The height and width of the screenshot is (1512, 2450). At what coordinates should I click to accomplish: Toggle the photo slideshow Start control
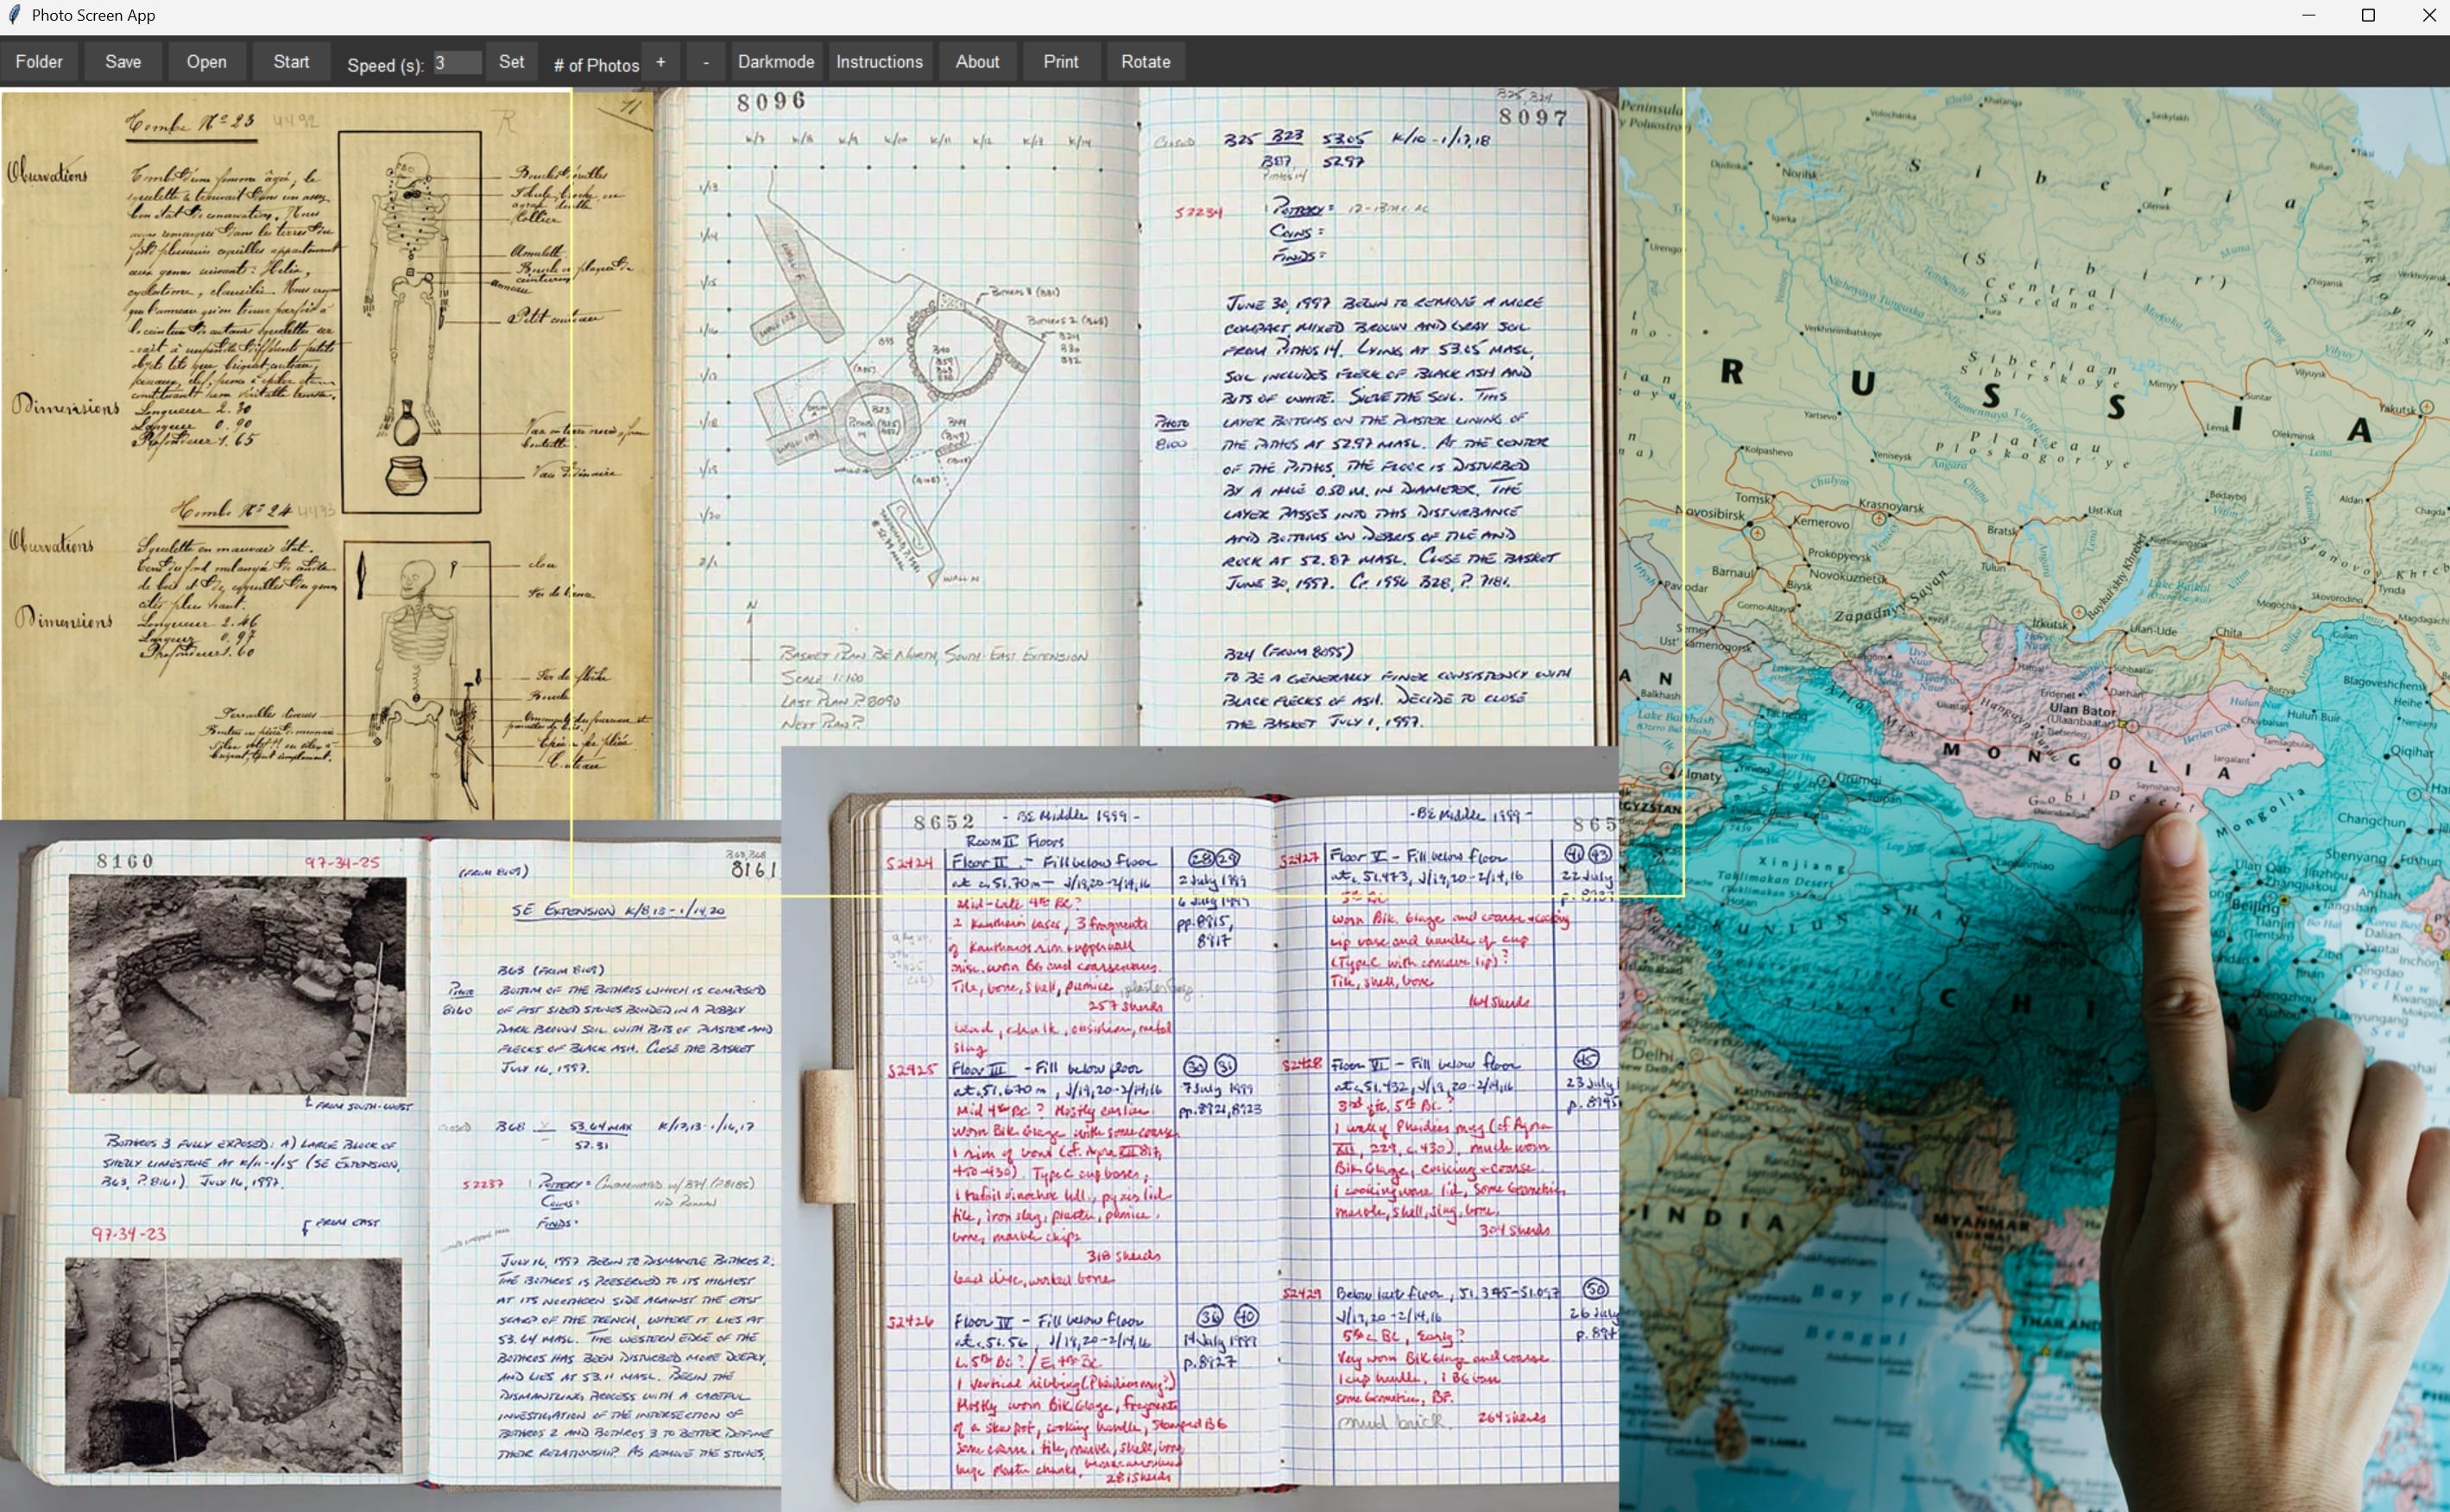pos(291,61)
